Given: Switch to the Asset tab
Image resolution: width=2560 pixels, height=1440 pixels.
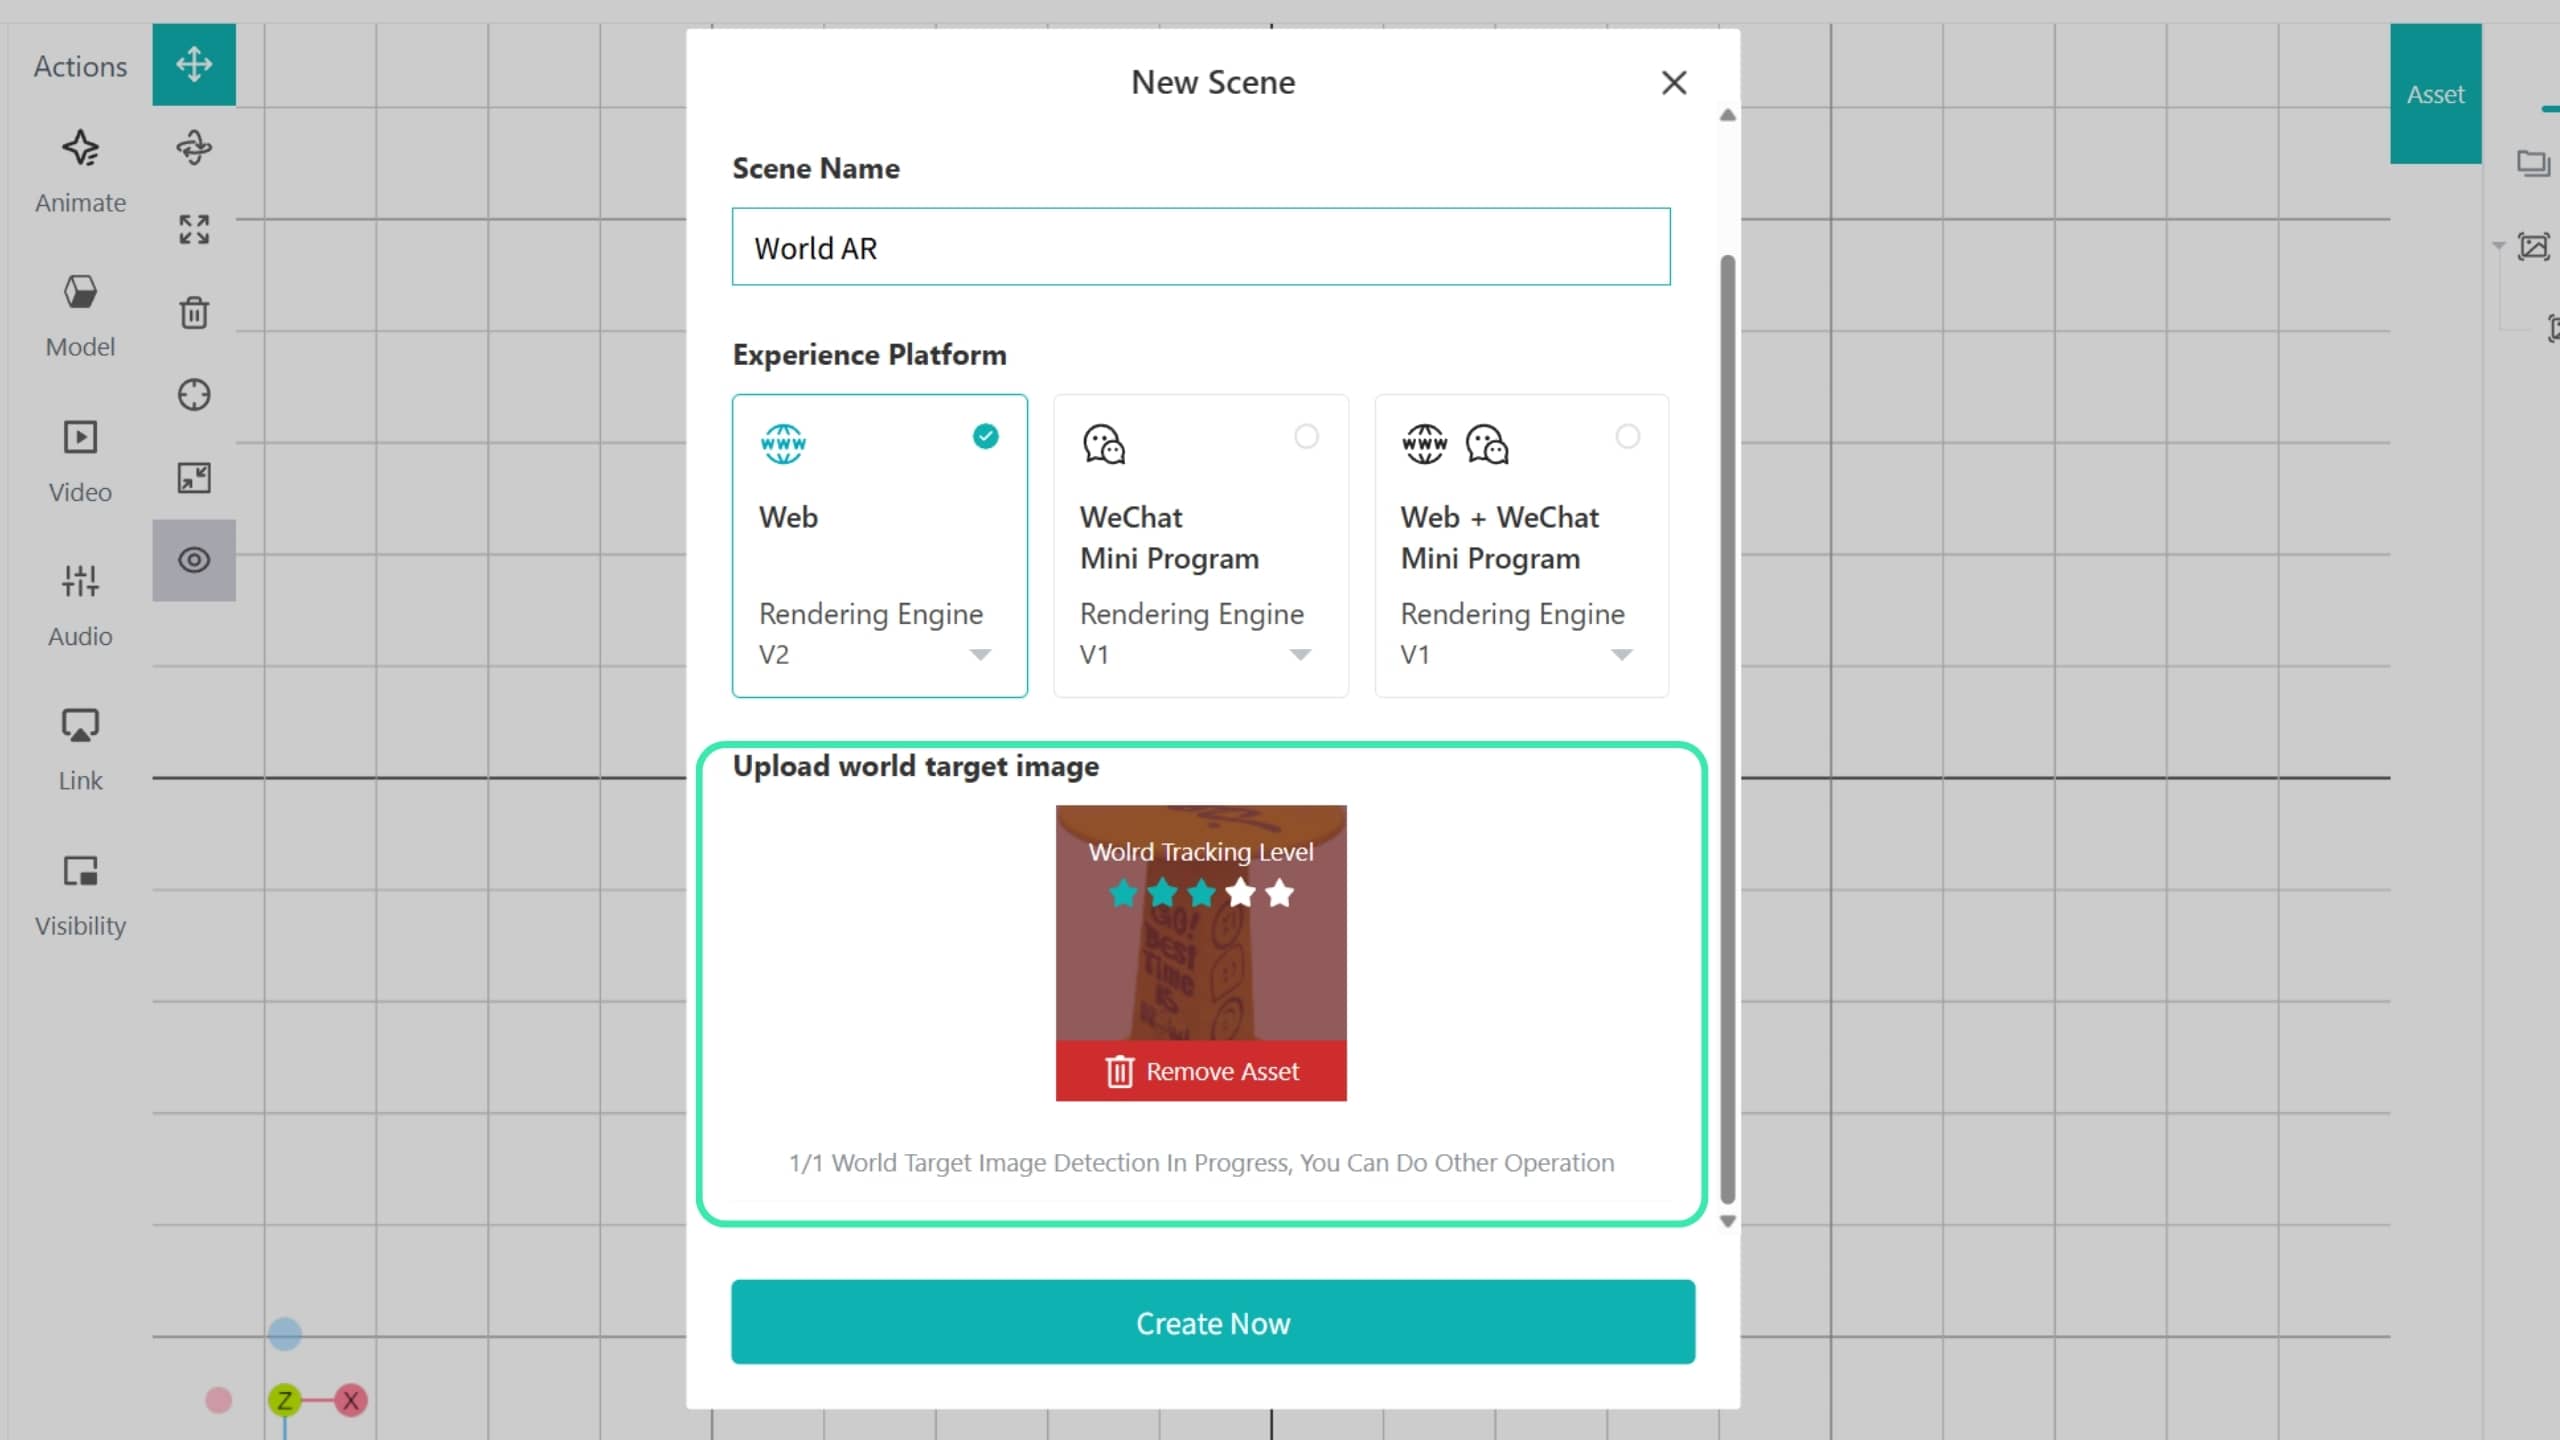Looking at the screenshot, I should pyautogui.click(x=2435, y=94).
